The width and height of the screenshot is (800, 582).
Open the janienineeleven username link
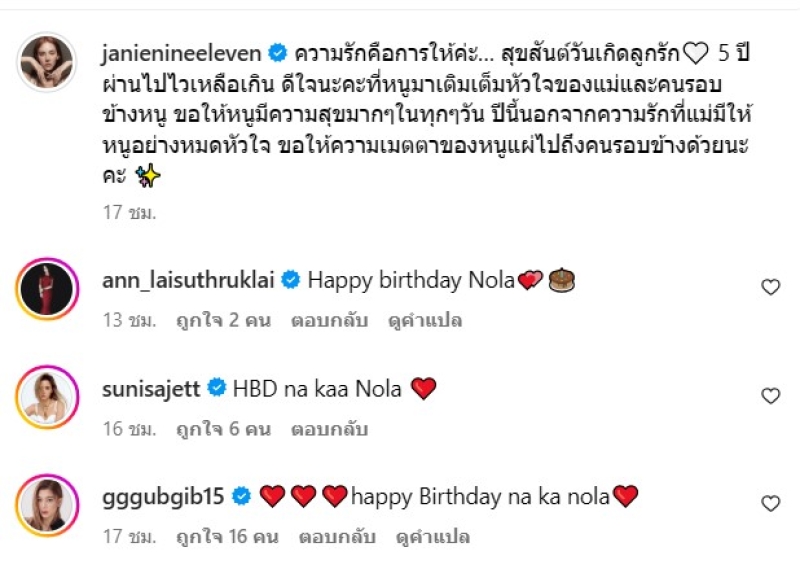[x=182, y=54]
